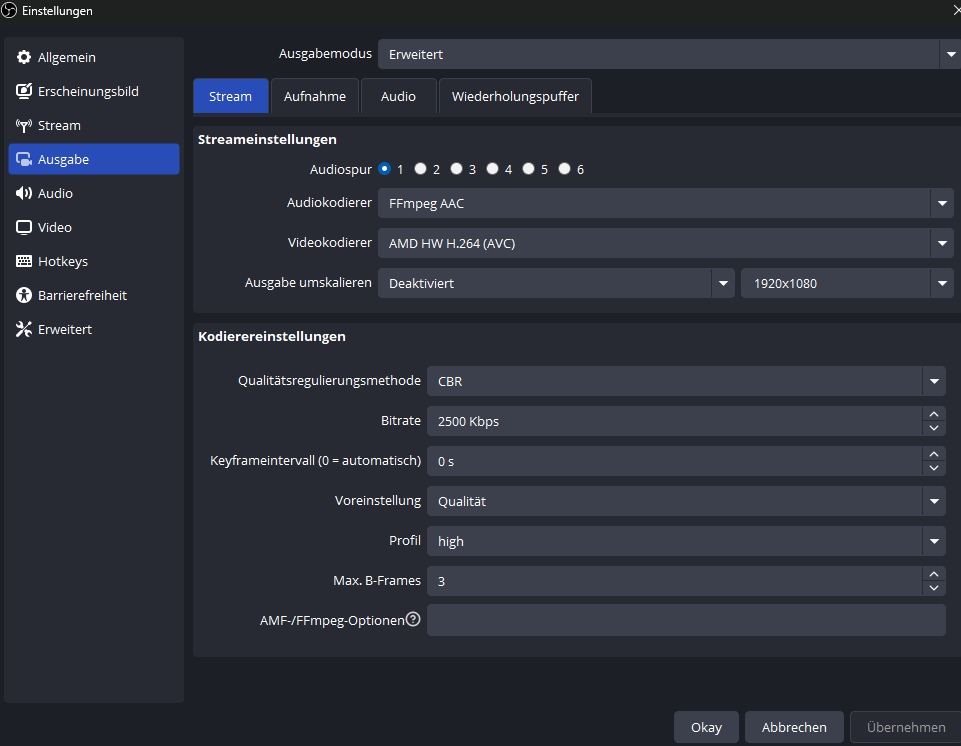
Task: Choose Audiospur track 4
Action: point(493,169)
